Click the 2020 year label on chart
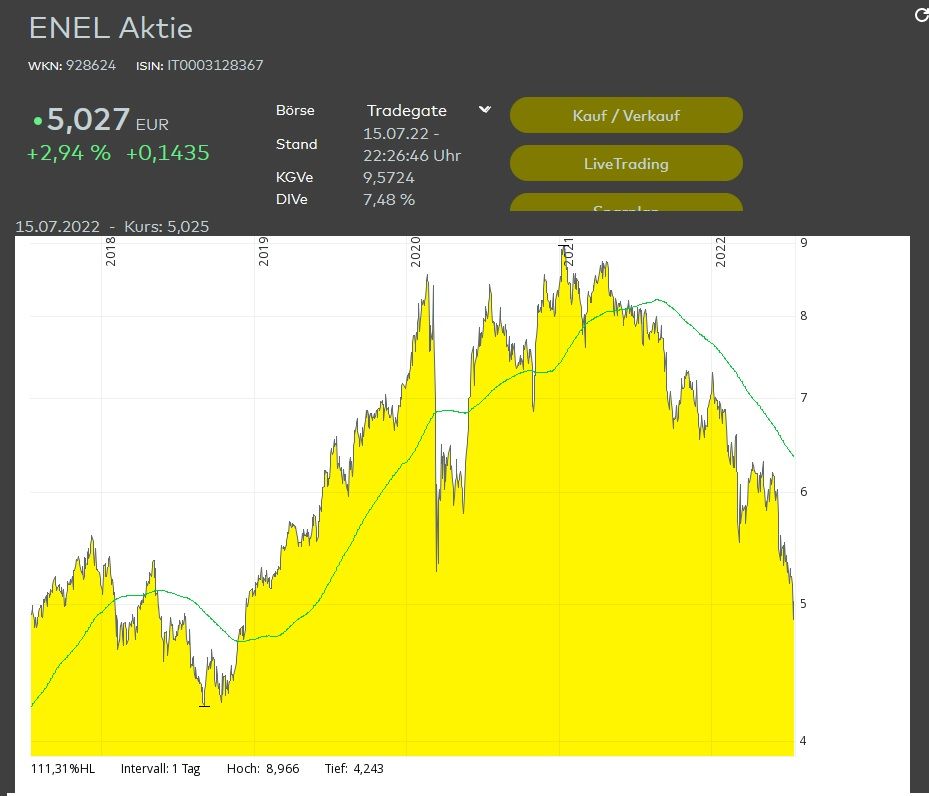 pyautogui.click(x=416, y=250)
